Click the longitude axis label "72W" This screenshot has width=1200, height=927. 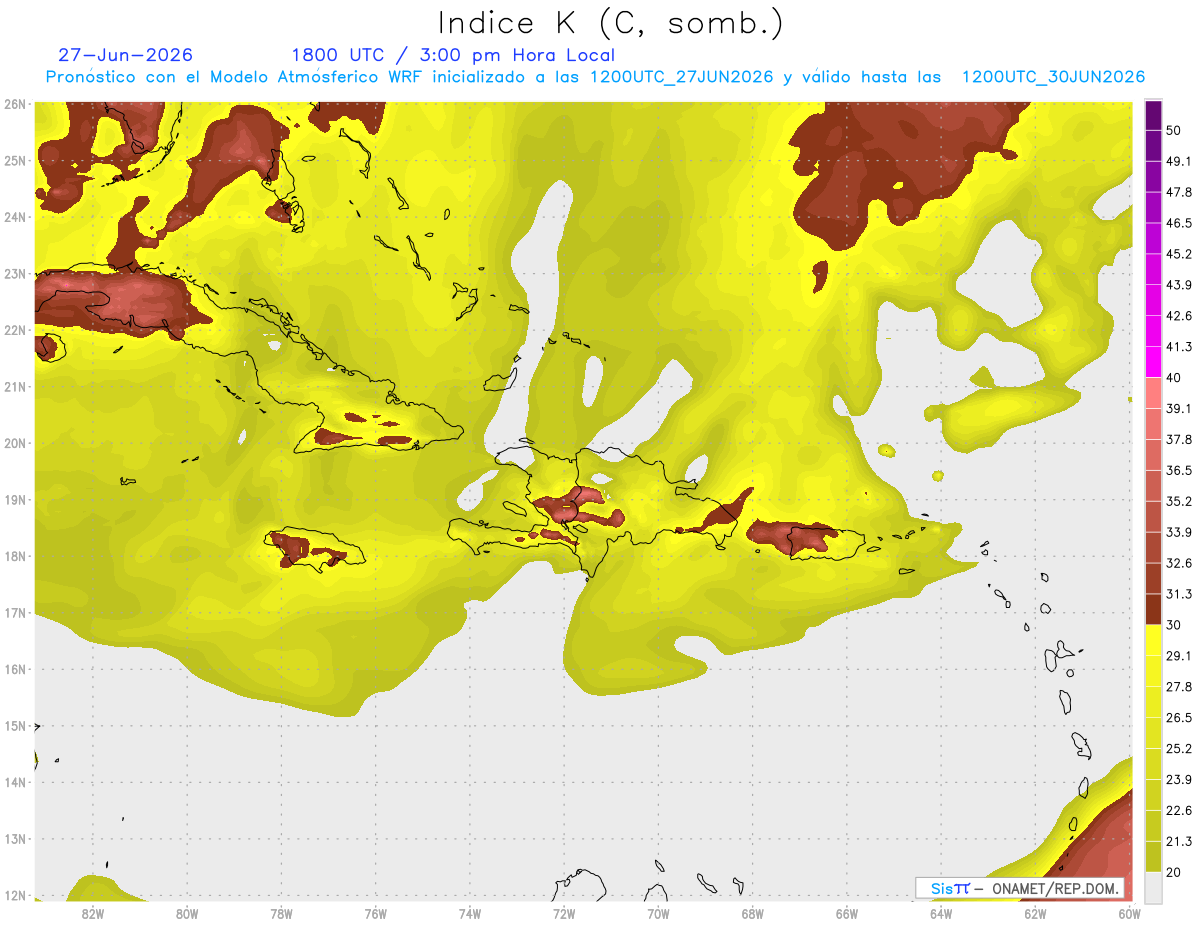[x=564, y=914]
